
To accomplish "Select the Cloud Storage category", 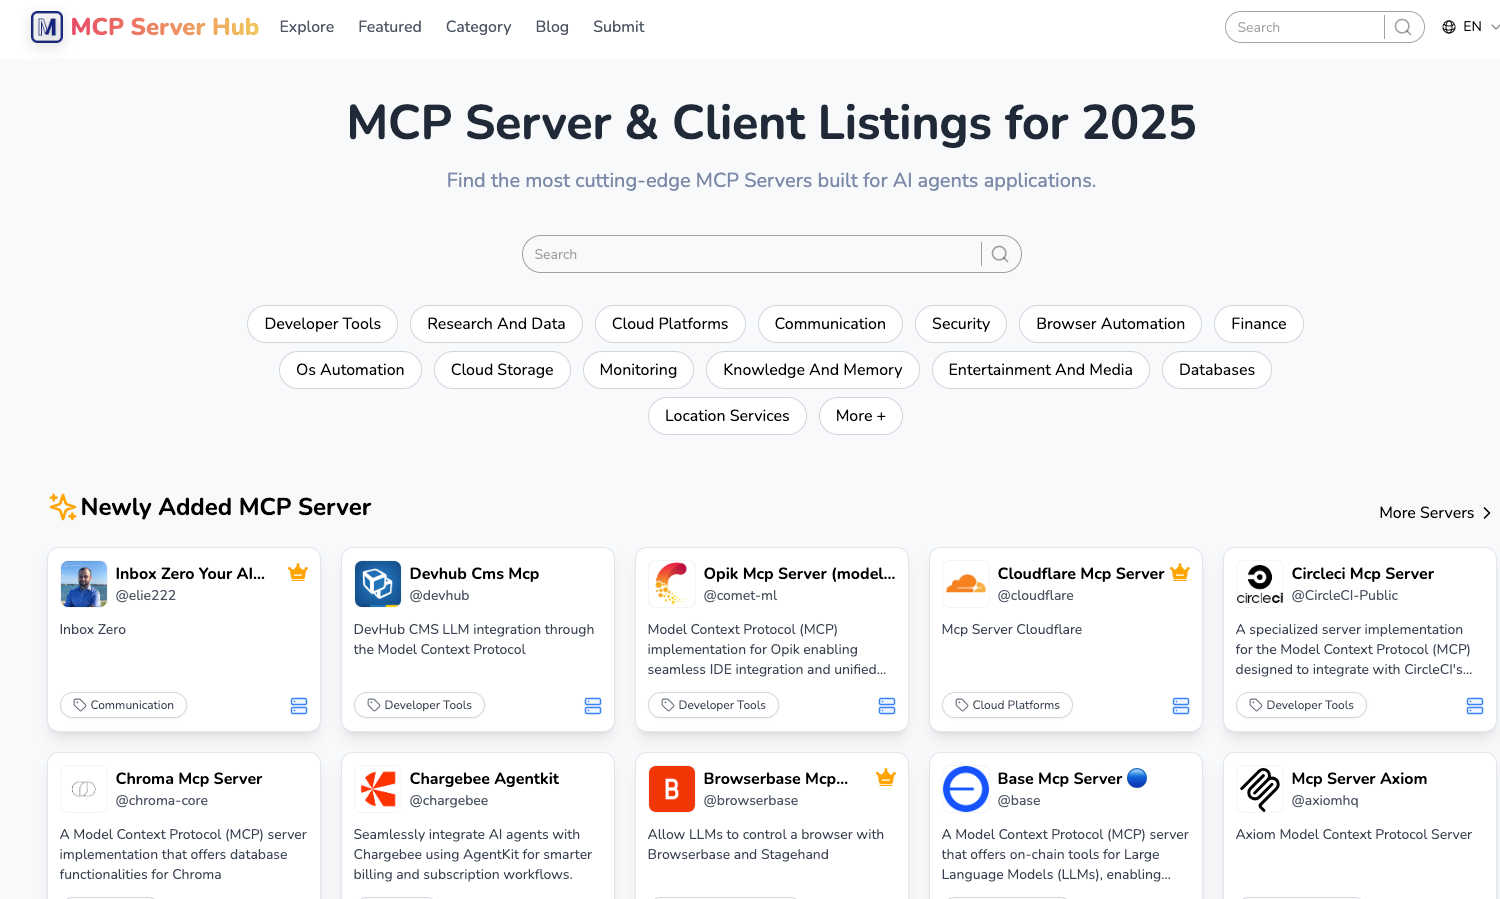I will point(502,370).
